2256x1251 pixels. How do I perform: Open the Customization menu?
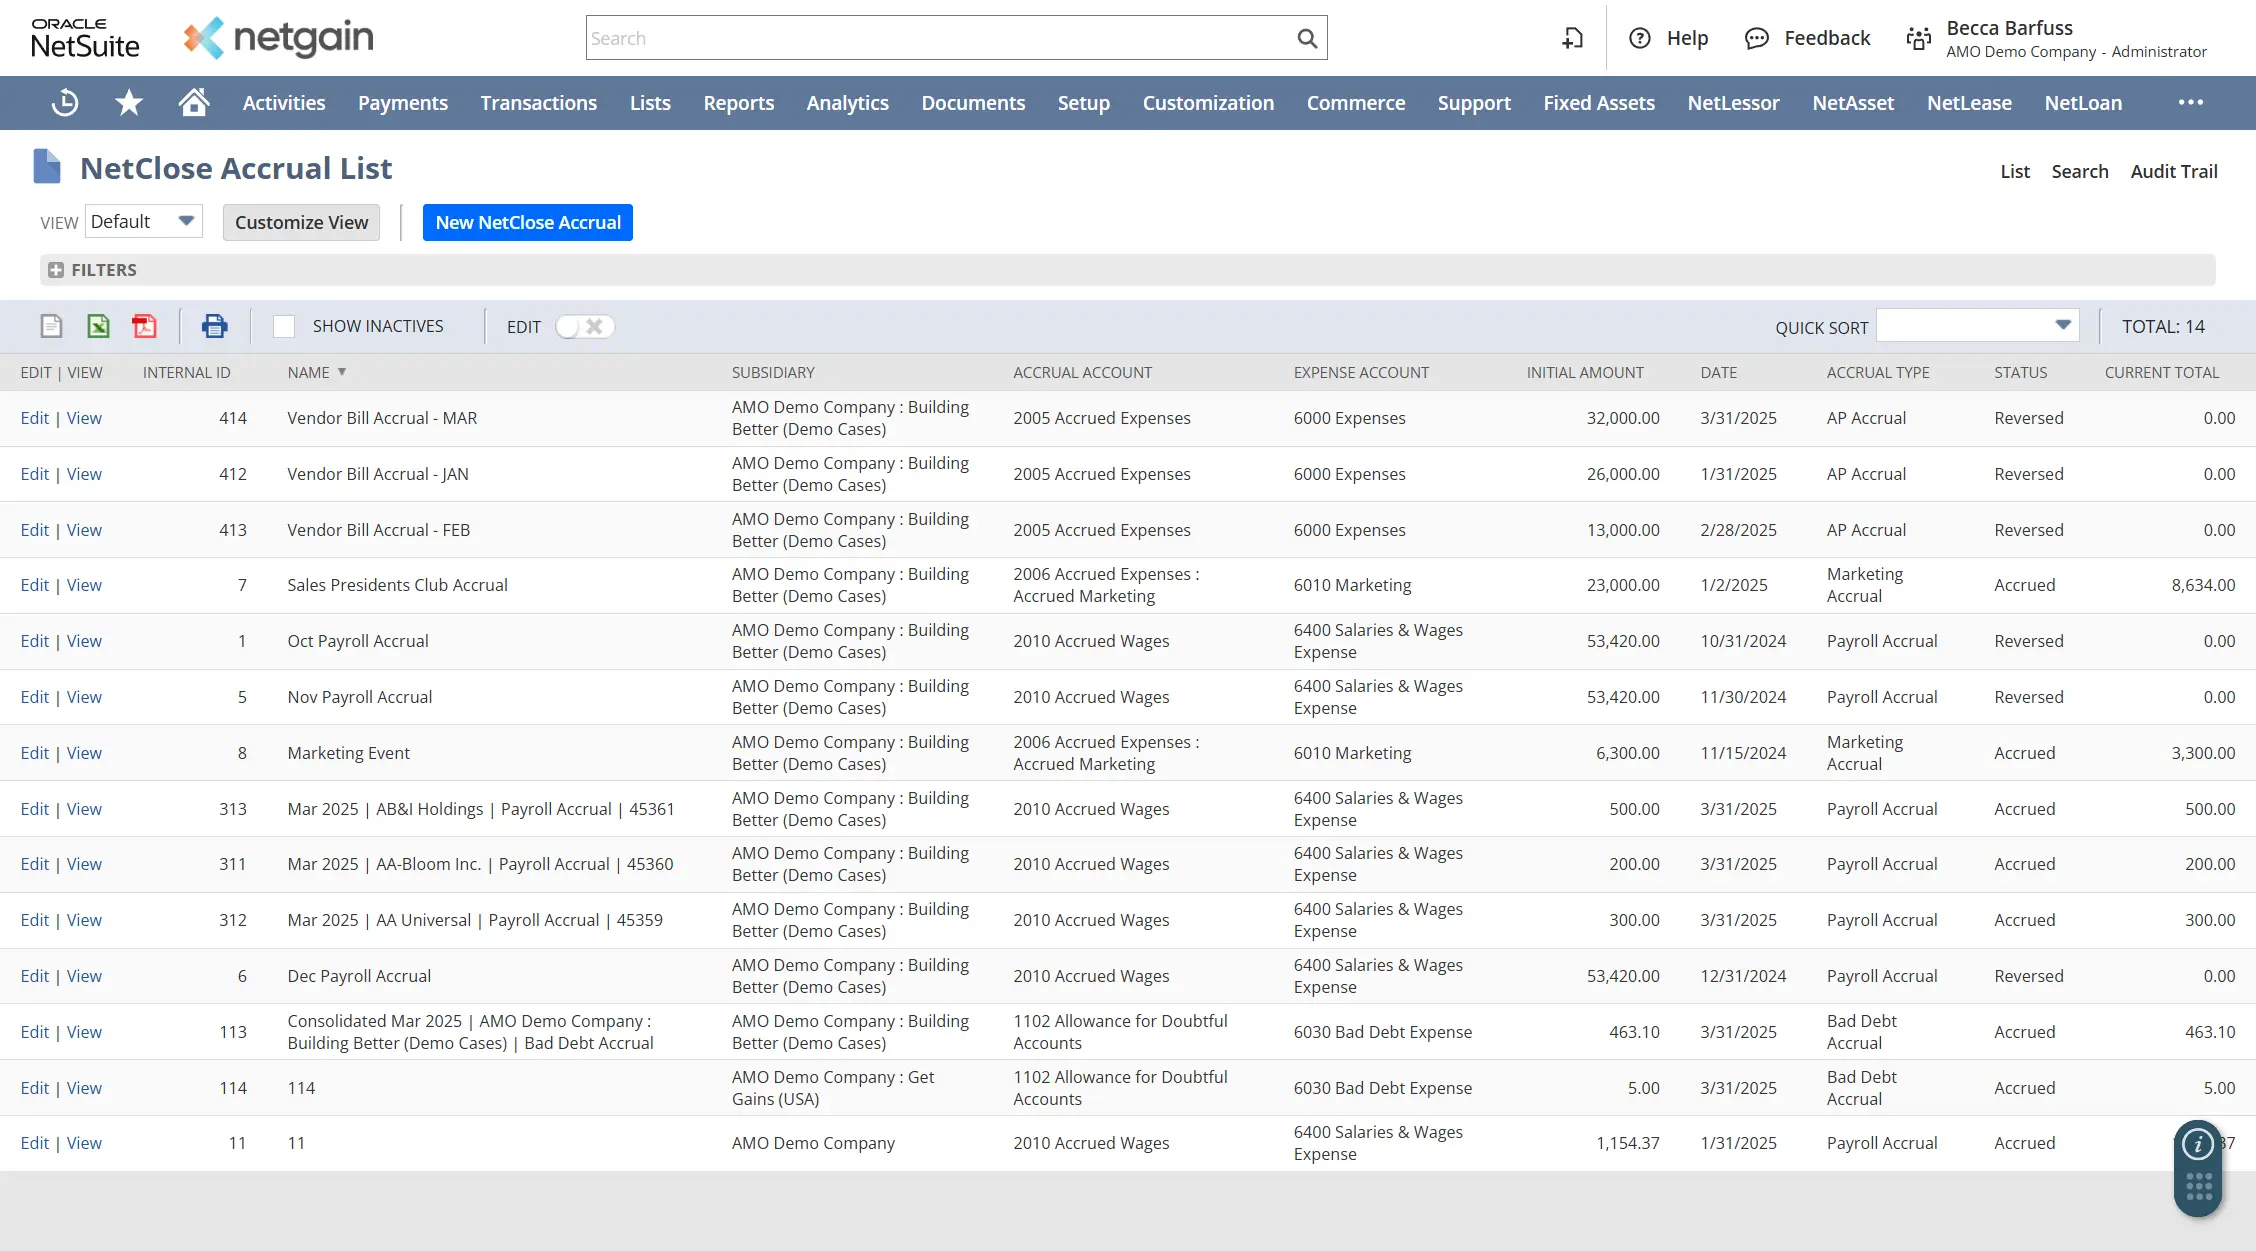(x=1208, y=103)
